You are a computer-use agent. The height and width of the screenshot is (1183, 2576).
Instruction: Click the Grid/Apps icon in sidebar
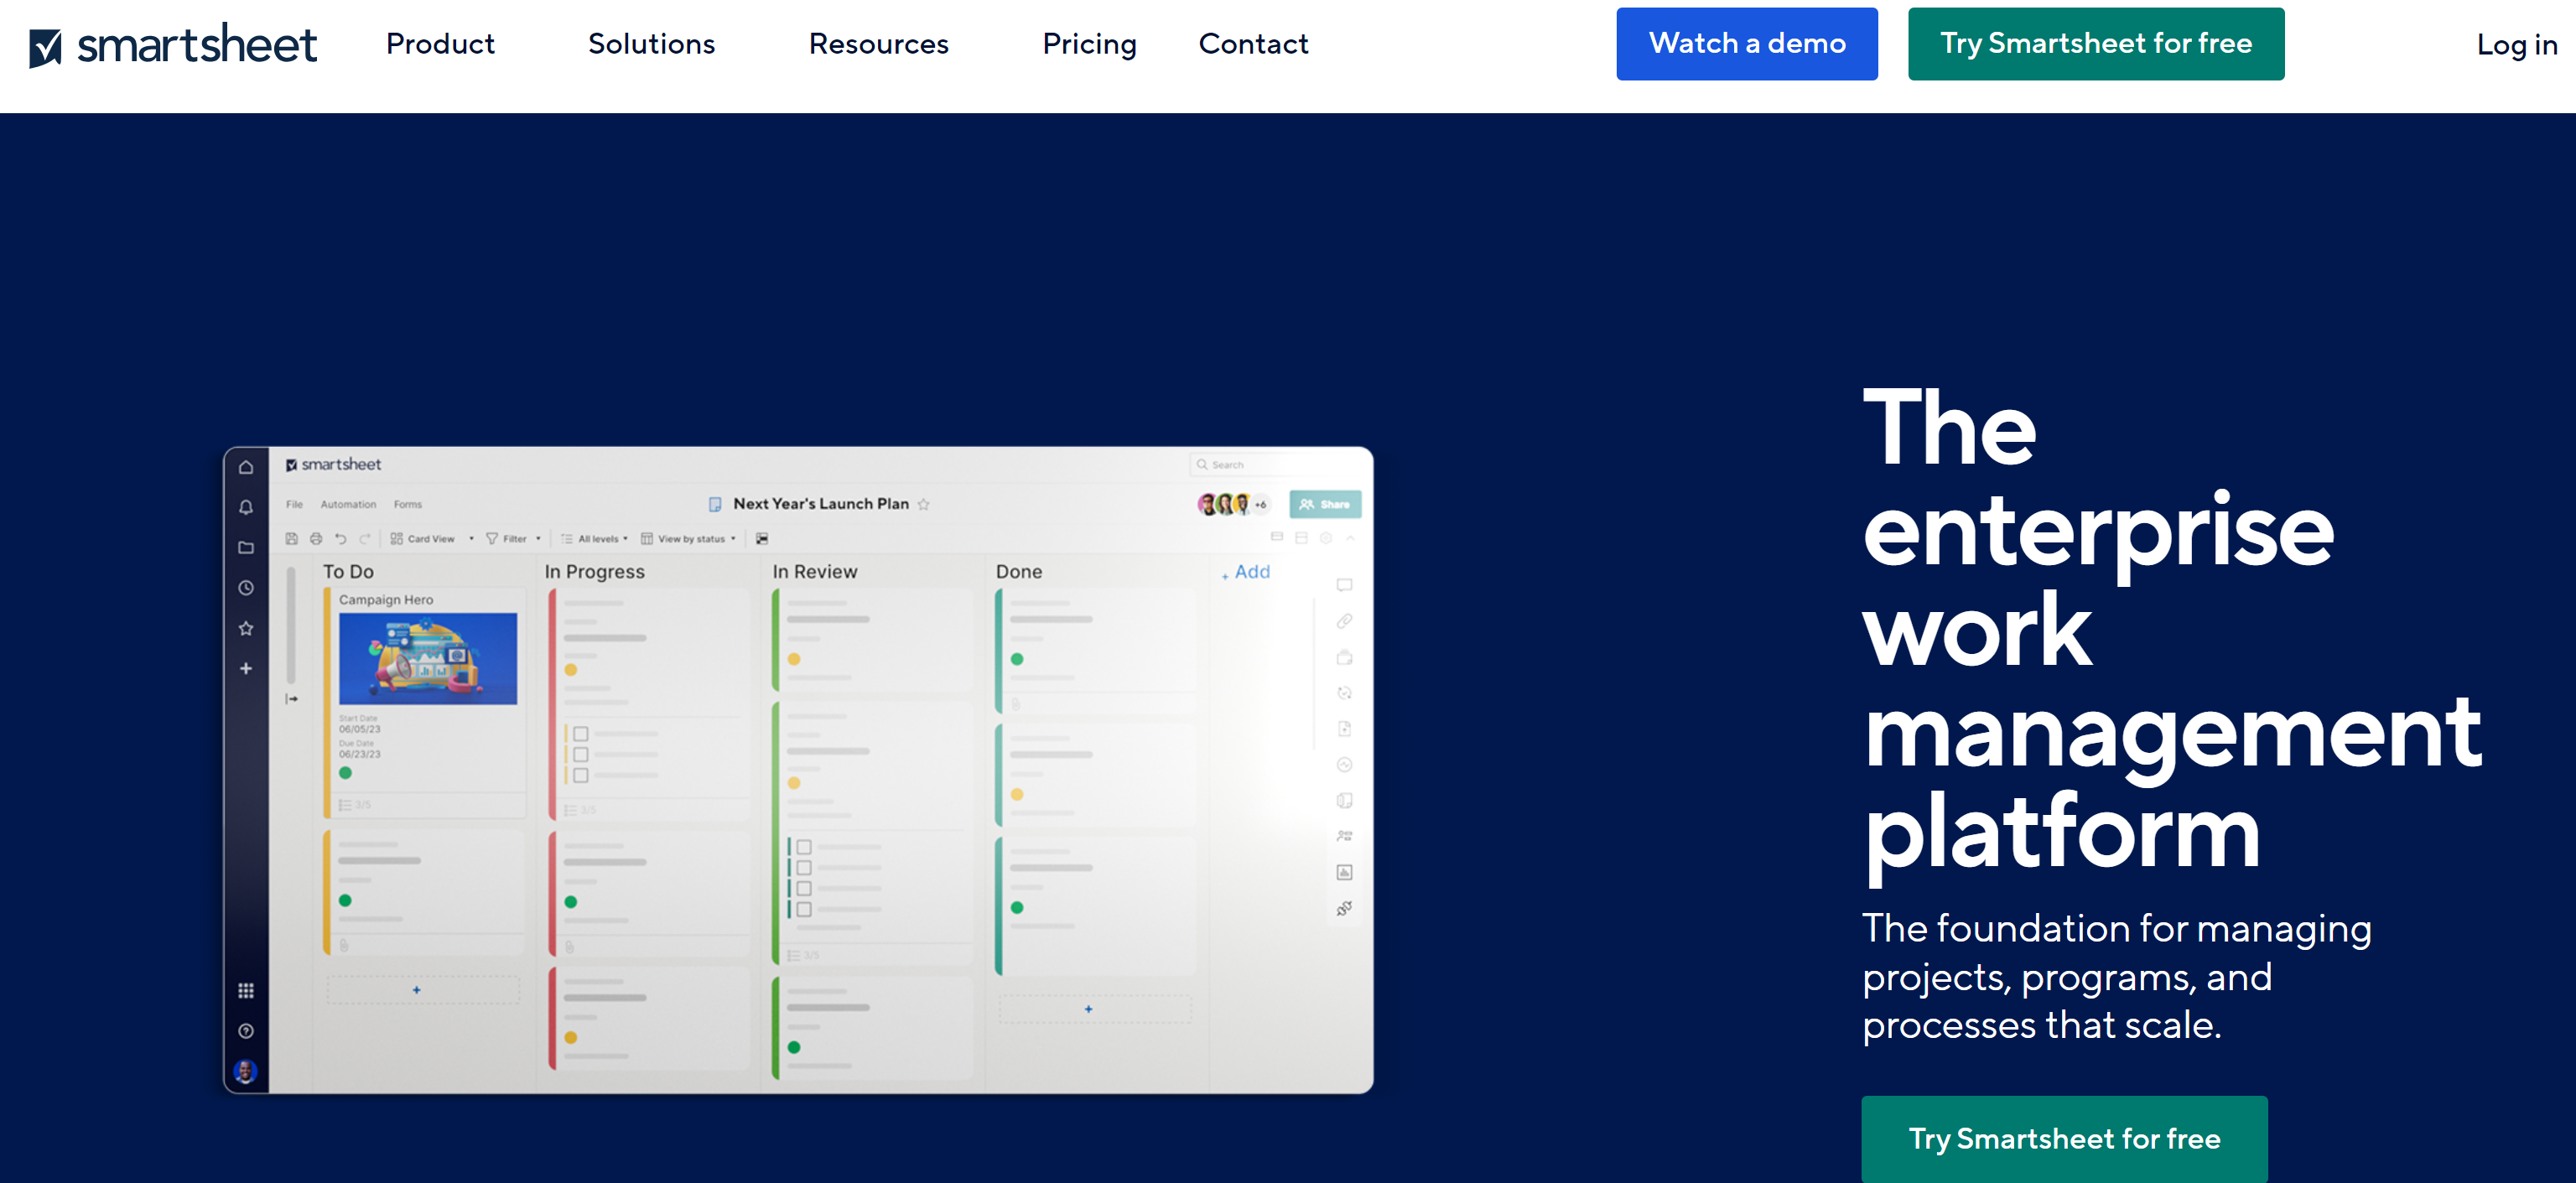[247, 988]
